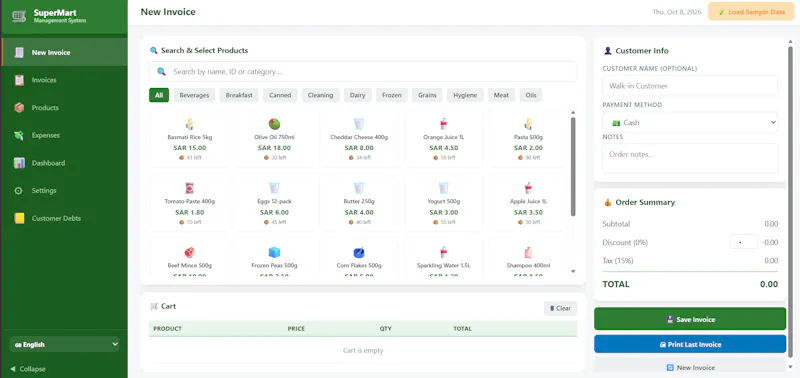Image resolution: width=800 pixels, height=378 pixels.
Task: Click the SAR 15.00 price text
Action: pyautogui.click(x=190, y=148)
